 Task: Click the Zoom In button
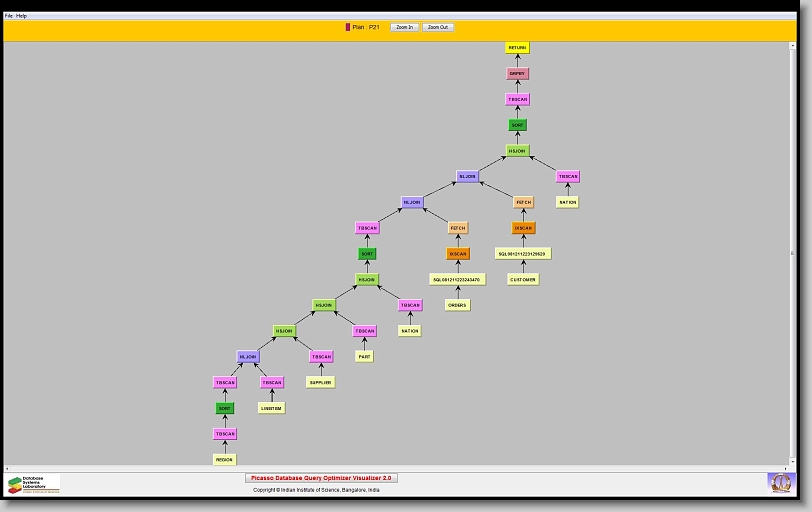[403, 27]
